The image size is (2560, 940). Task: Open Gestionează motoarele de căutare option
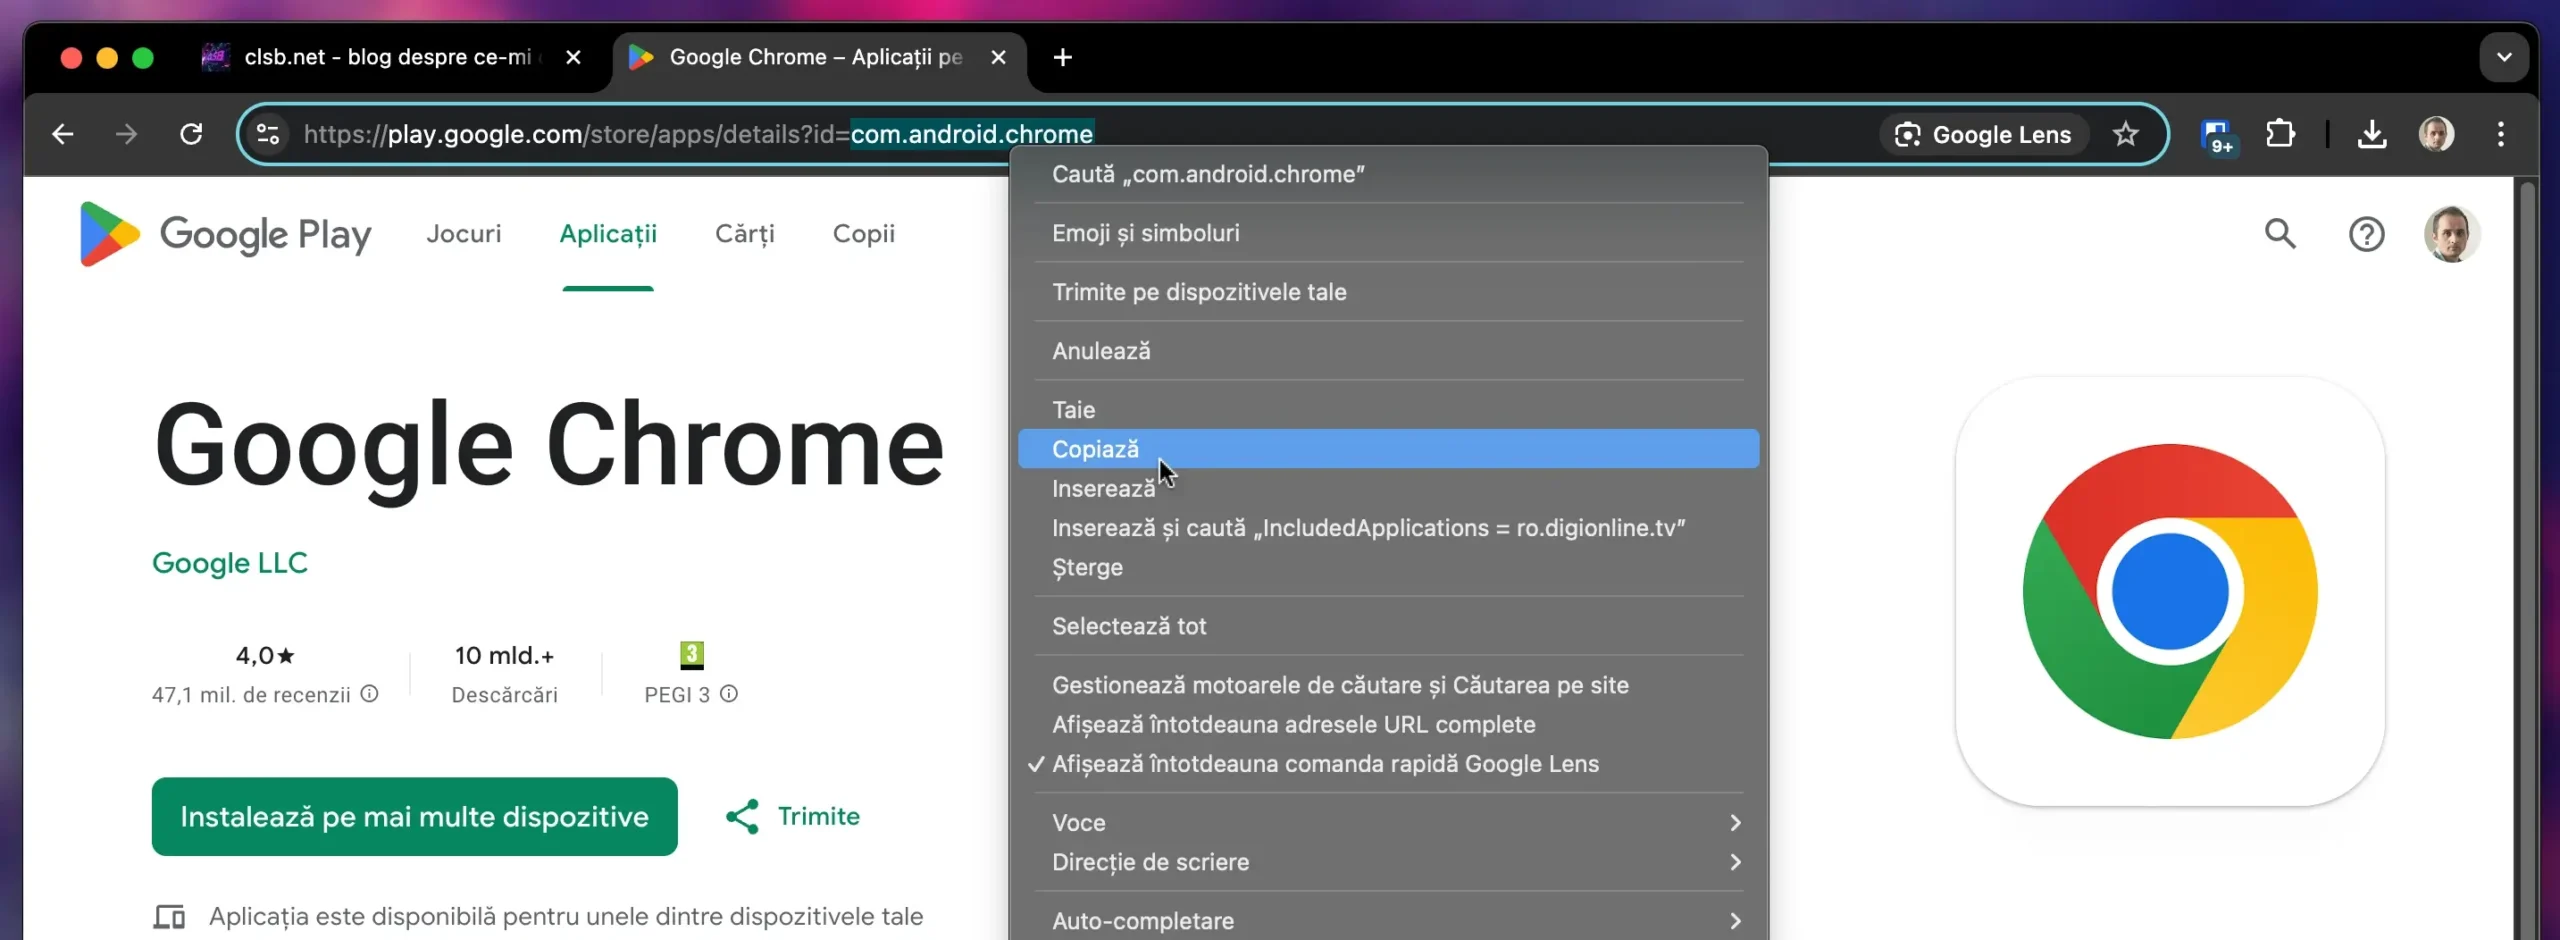pyautogui.click(x=1389, y=685)
